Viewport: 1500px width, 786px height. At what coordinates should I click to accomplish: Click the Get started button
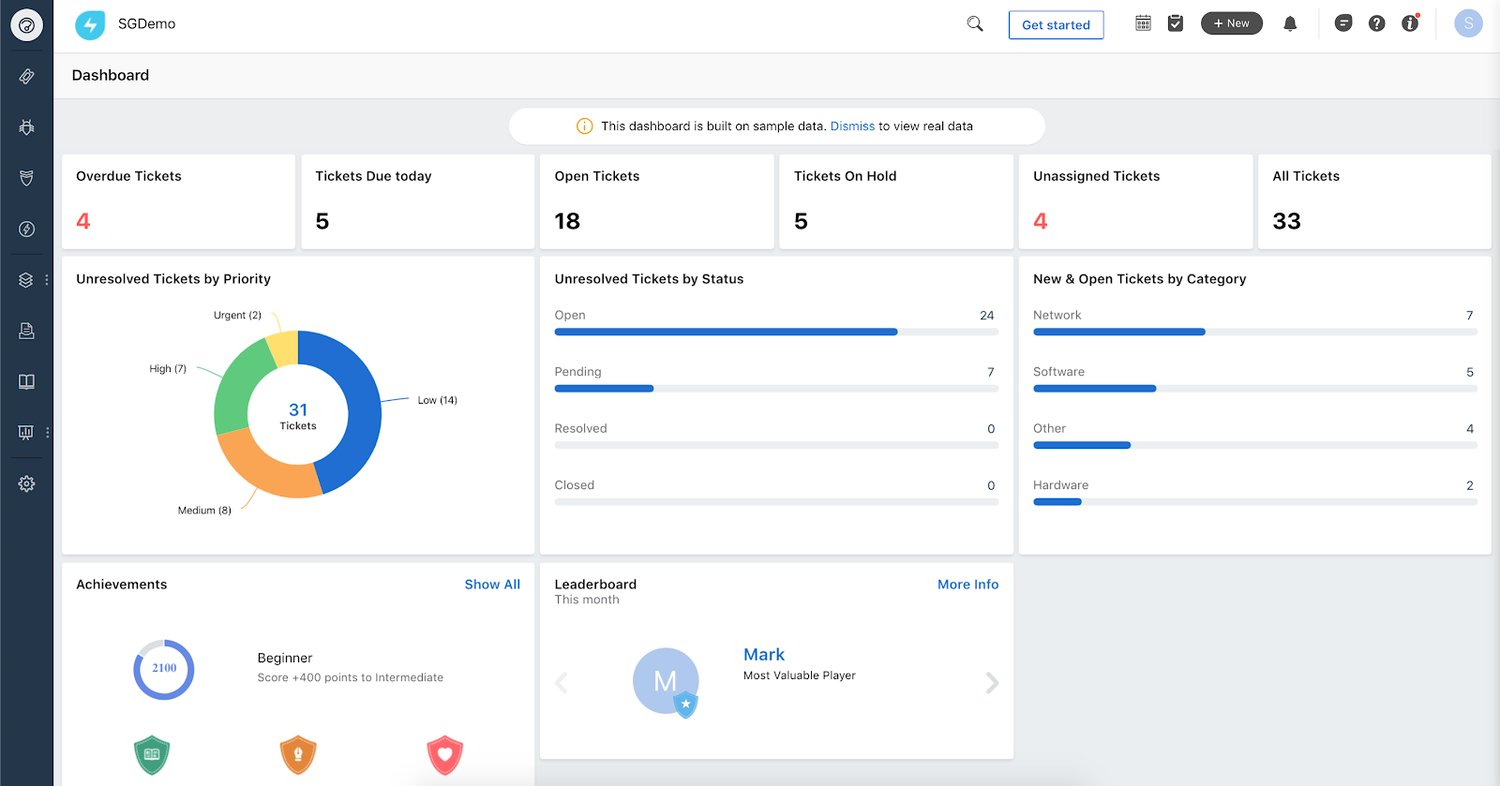(x=1056, y=24)
